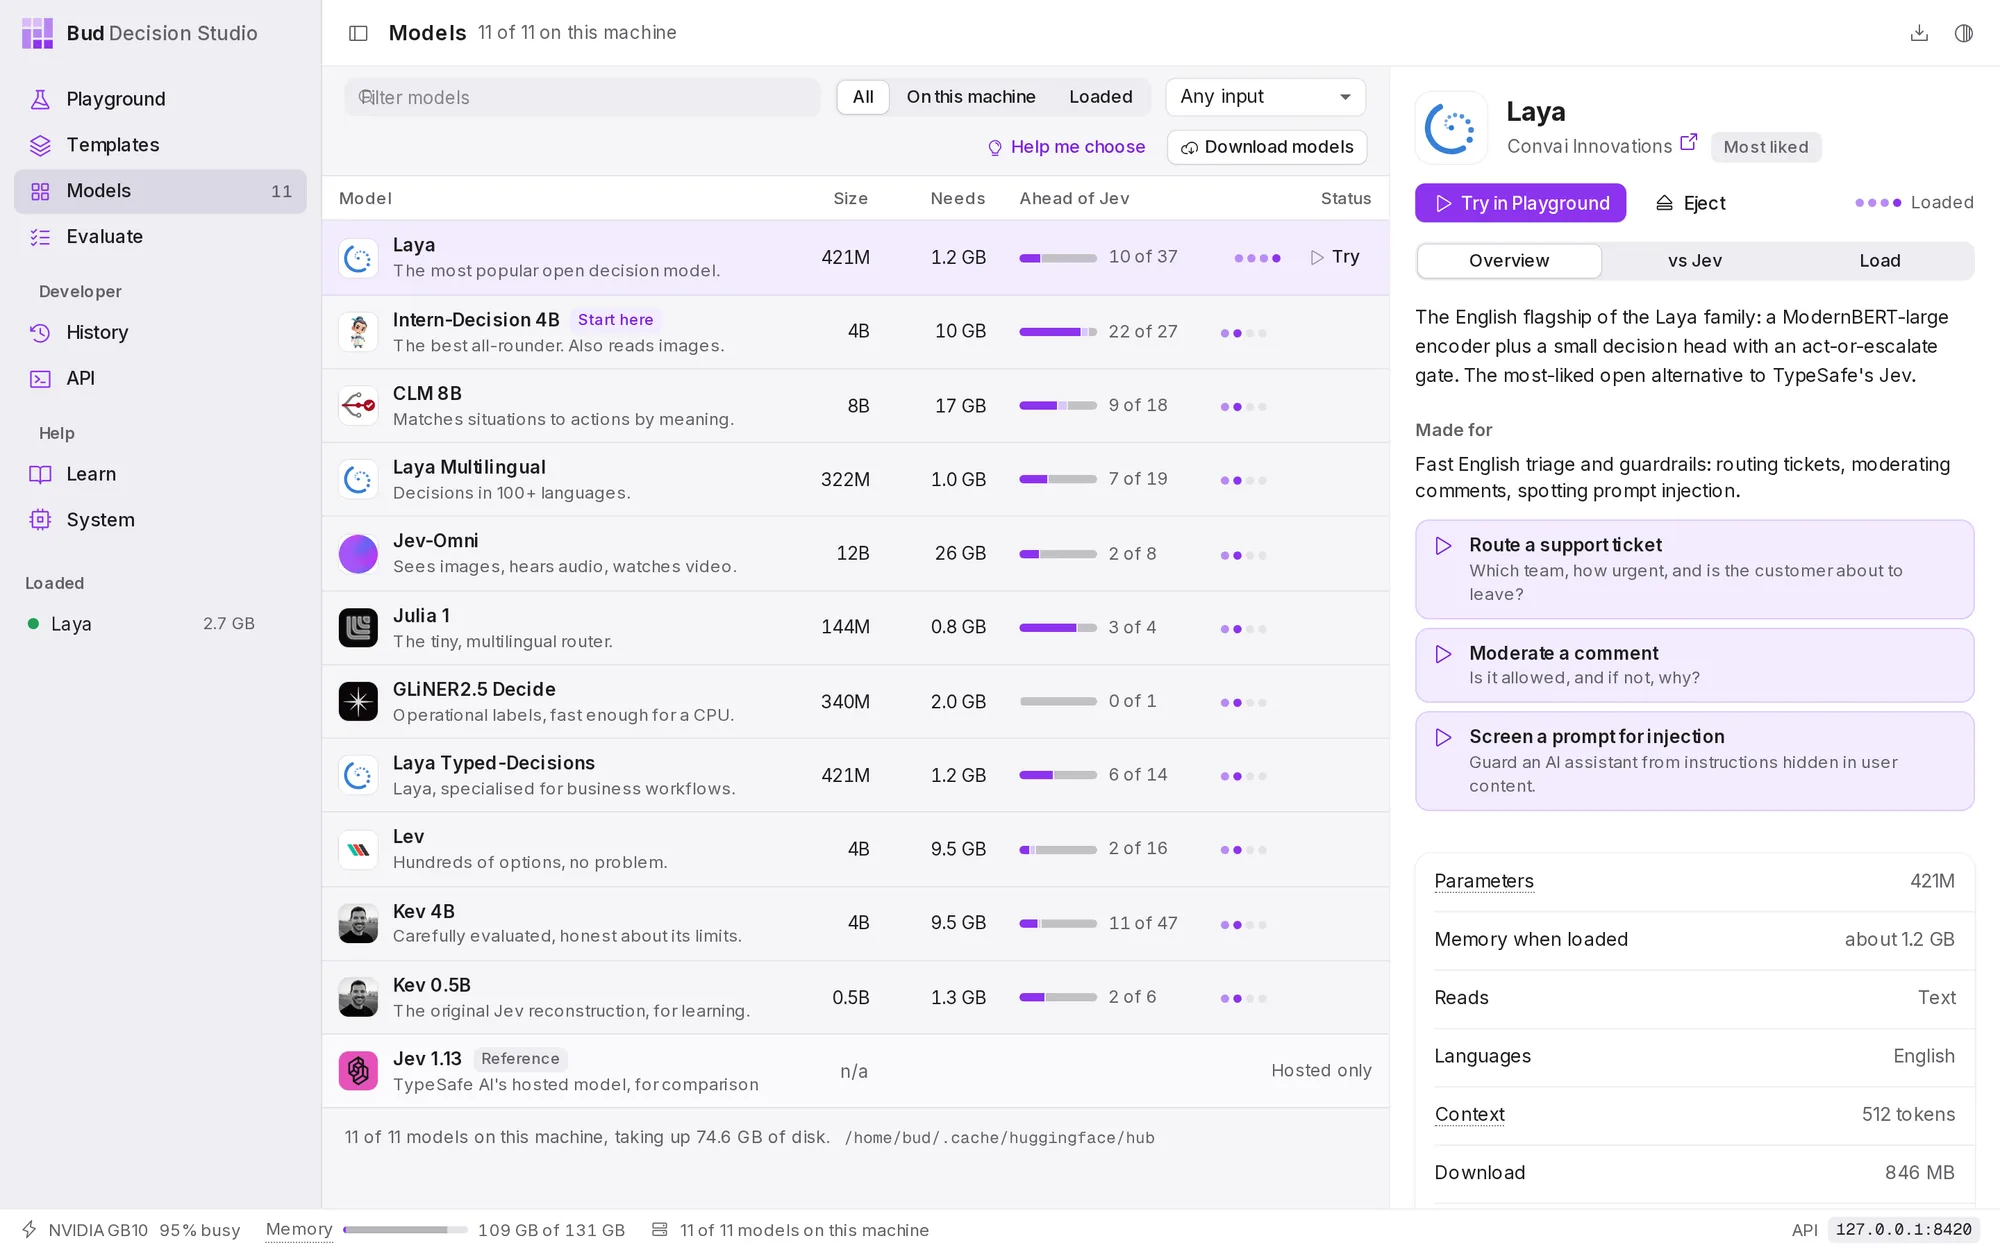
Task: Click the GLiNER2.5 Decide star icon
Action: [358, 702]
